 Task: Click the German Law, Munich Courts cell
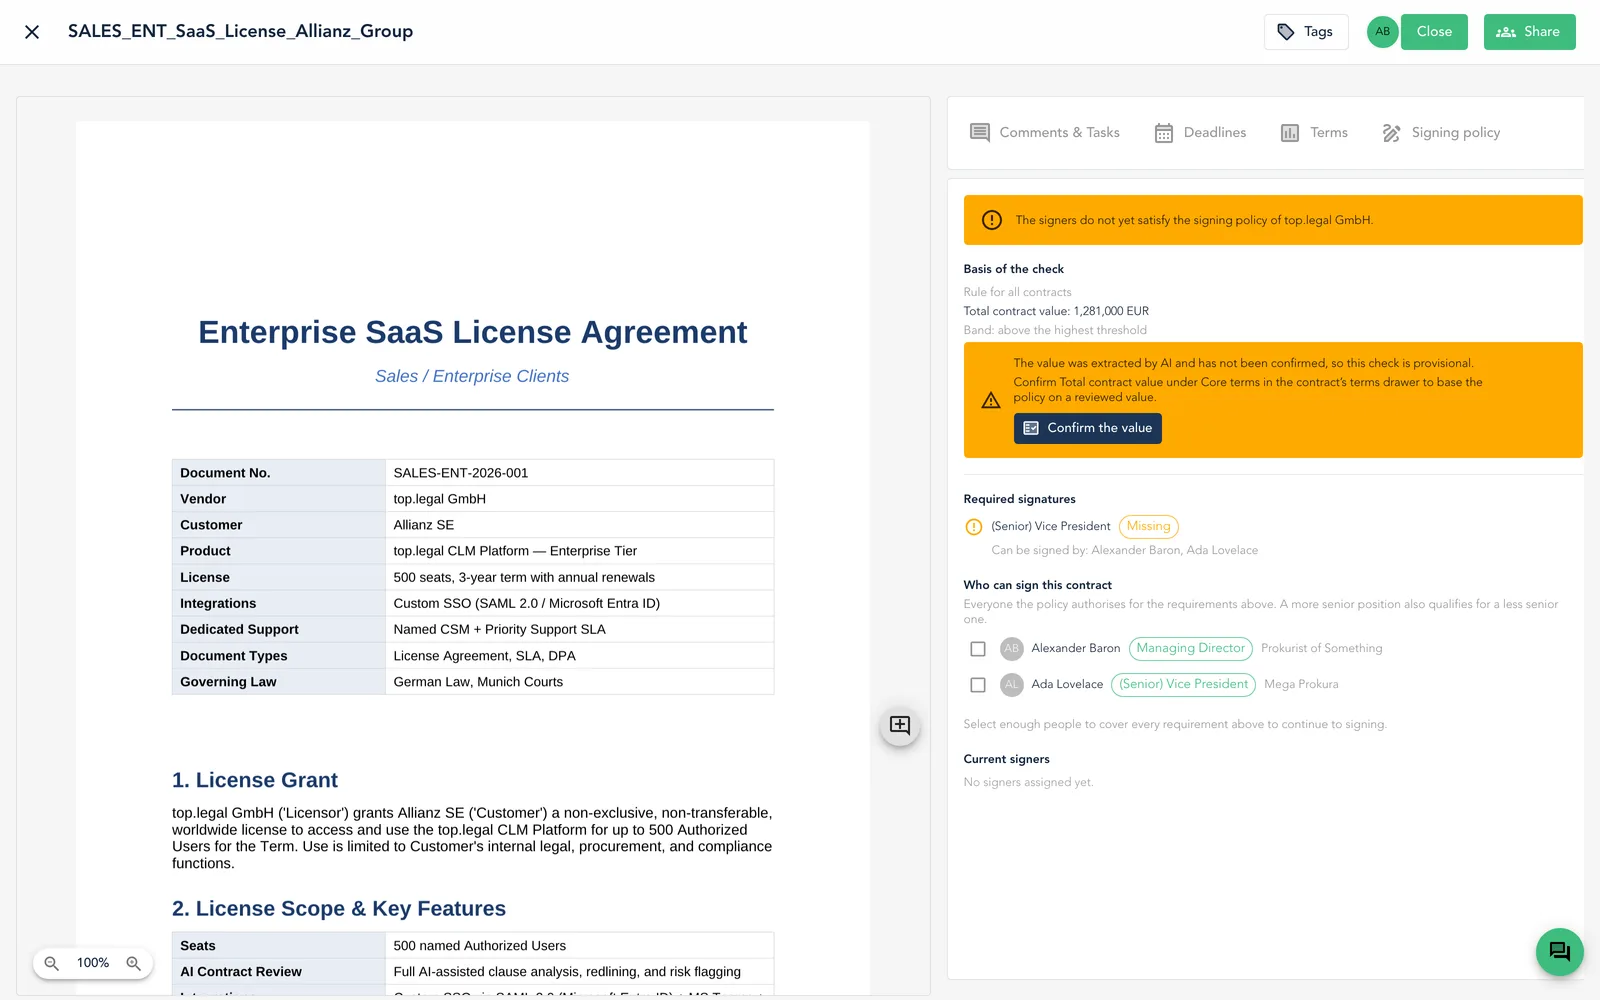(579, 682)
